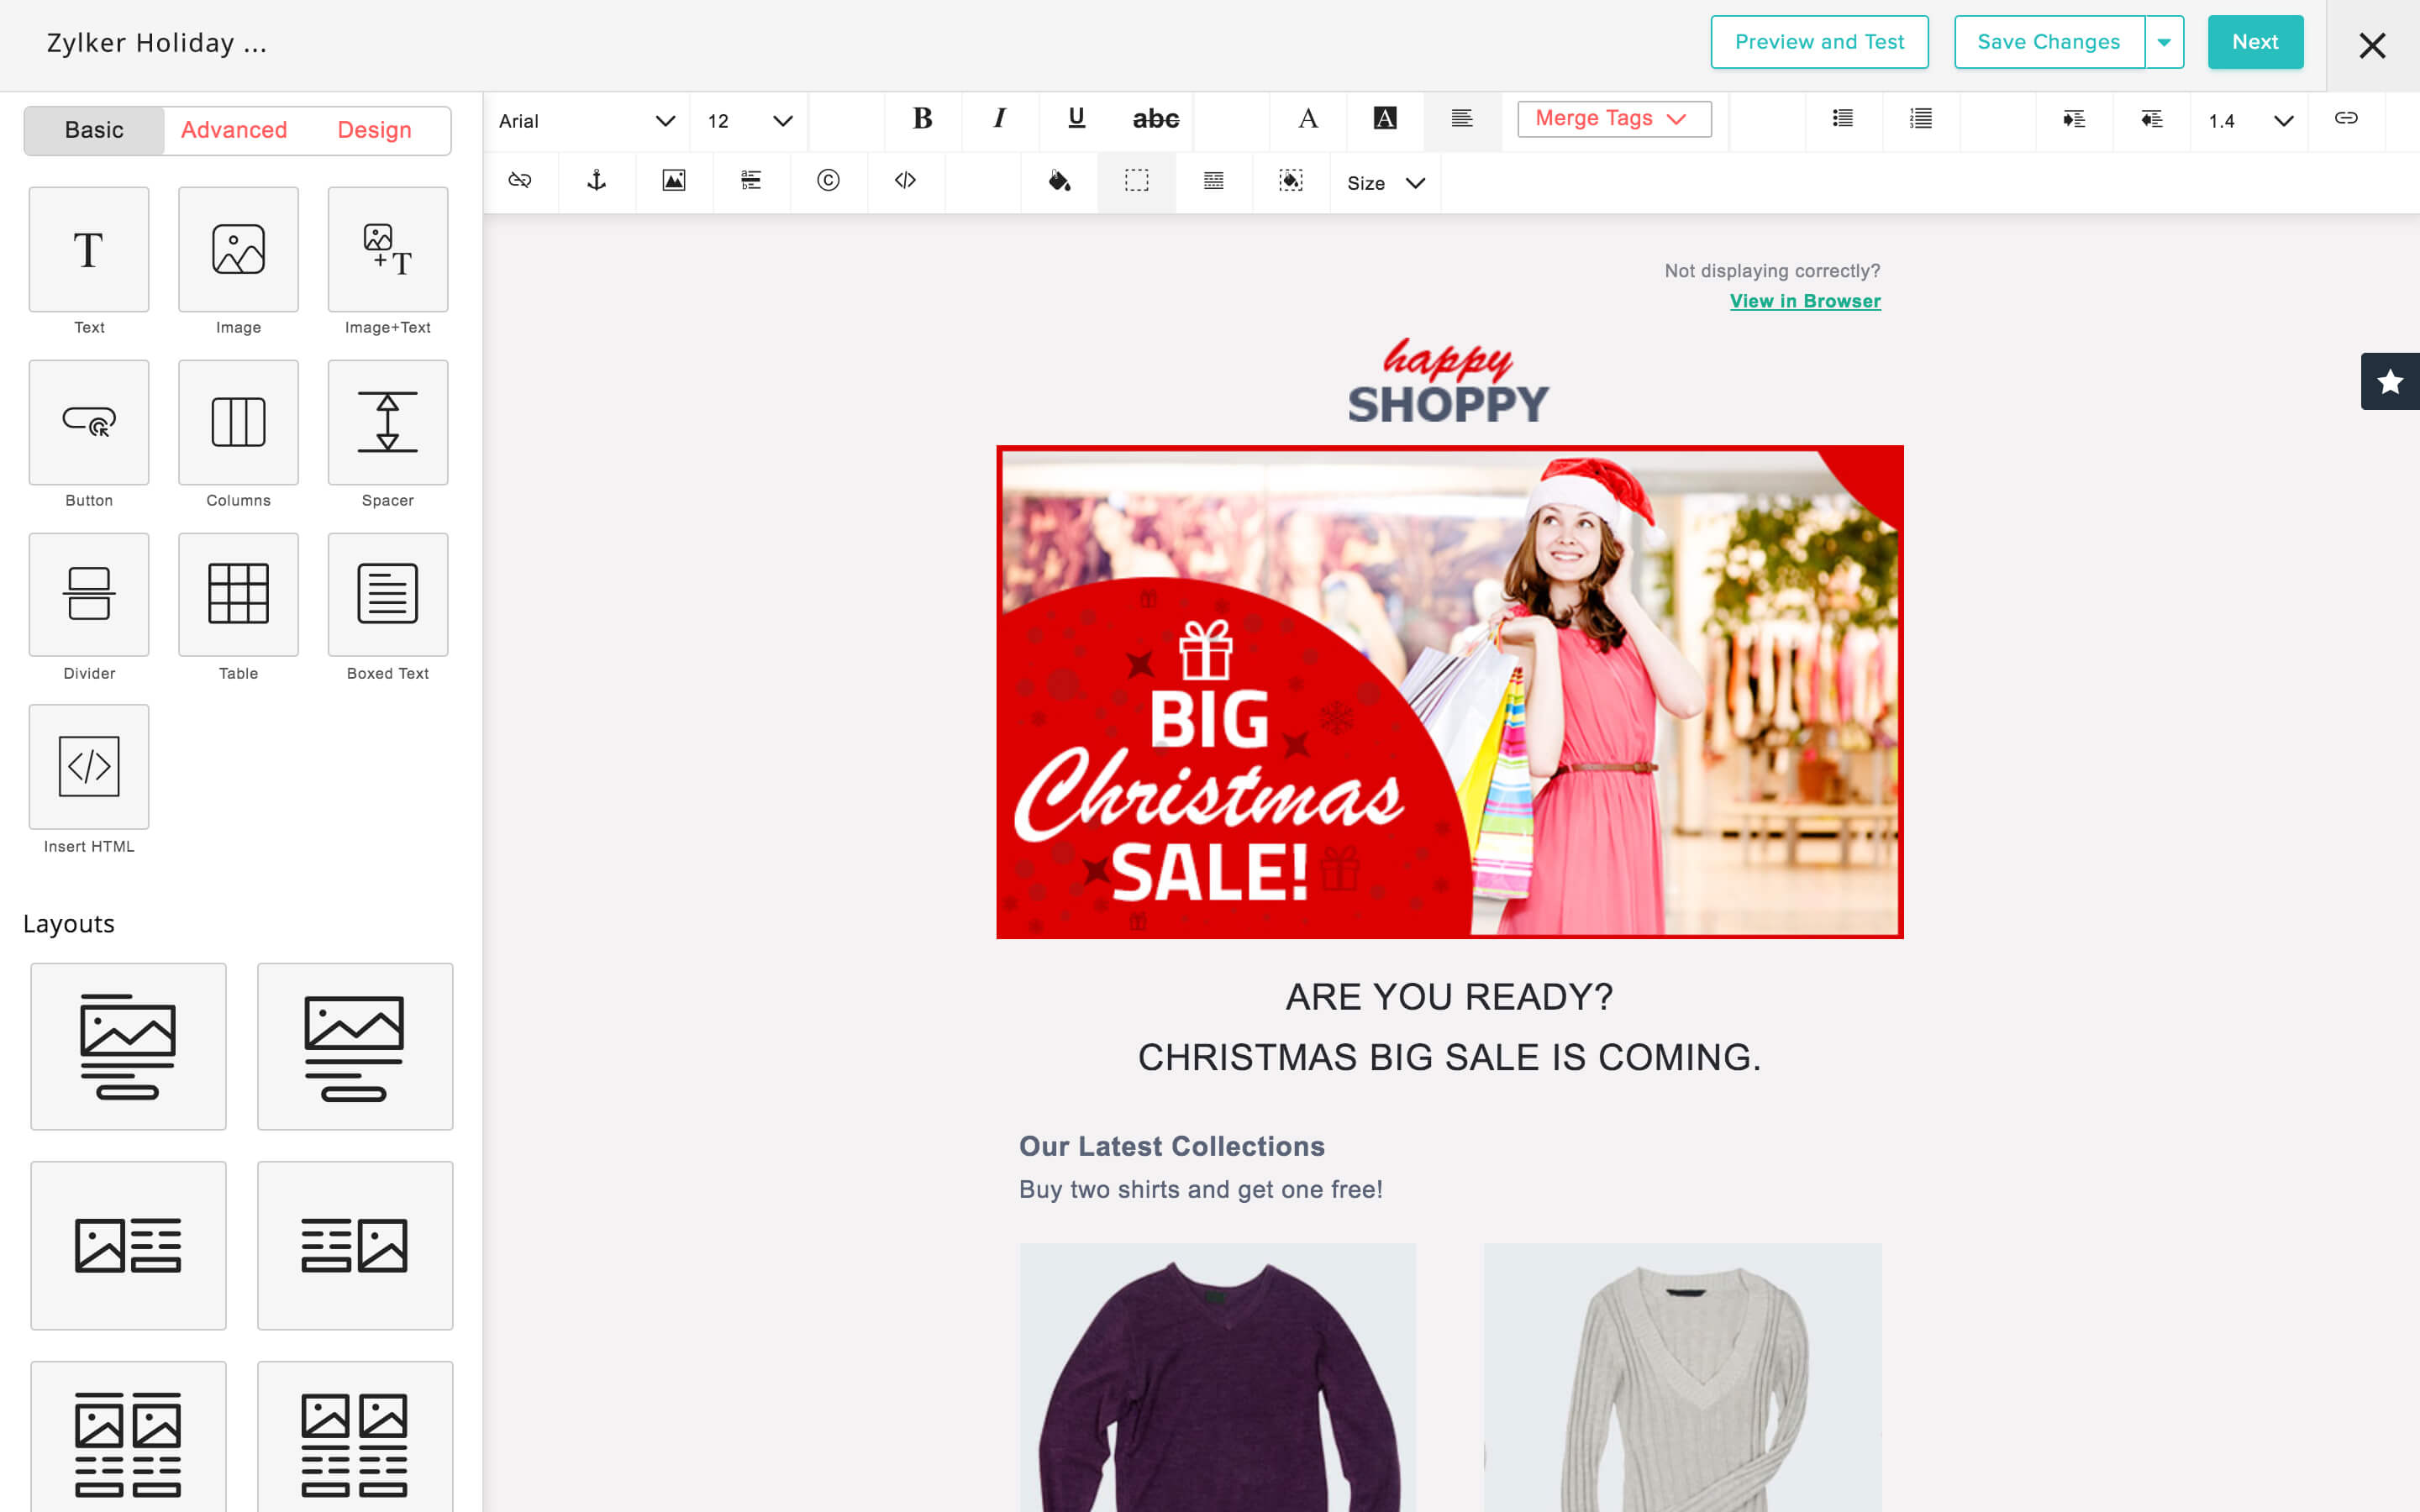Remove link with unlink icon
This screenshot has height=1512, width=2420.
(520, 181)
